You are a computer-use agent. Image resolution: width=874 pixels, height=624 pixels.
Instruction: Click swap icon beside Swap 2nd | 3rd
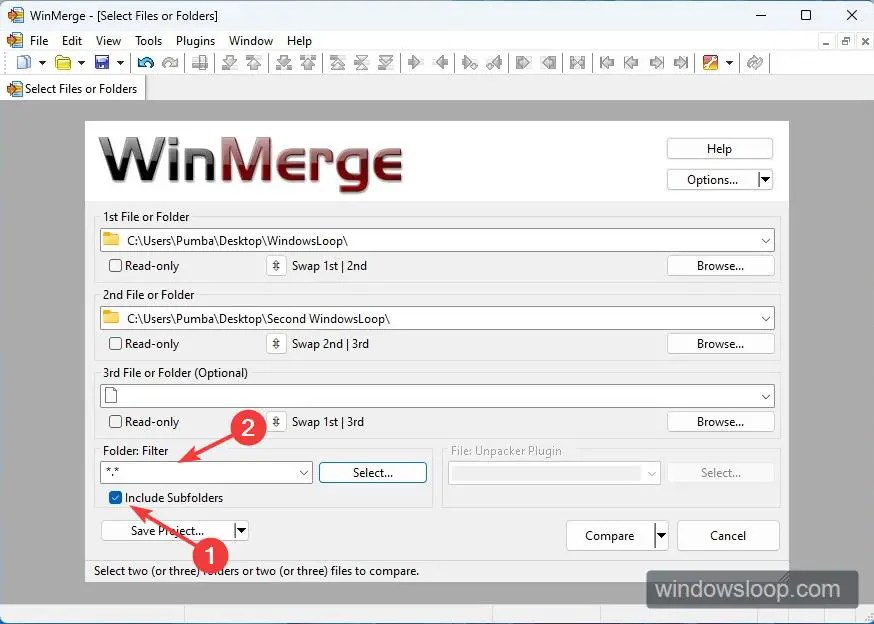276,344
